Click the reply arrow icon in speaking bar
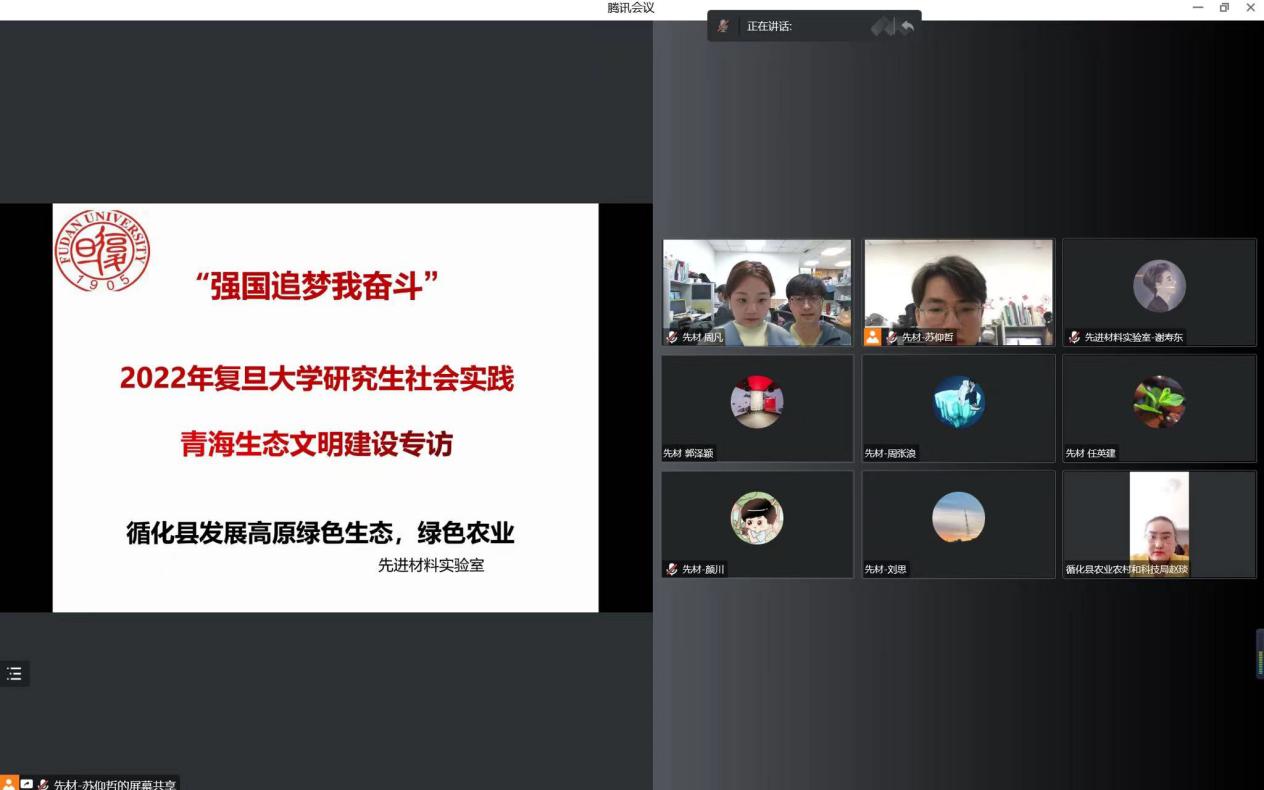1264x790 pixels. (907, 27)
